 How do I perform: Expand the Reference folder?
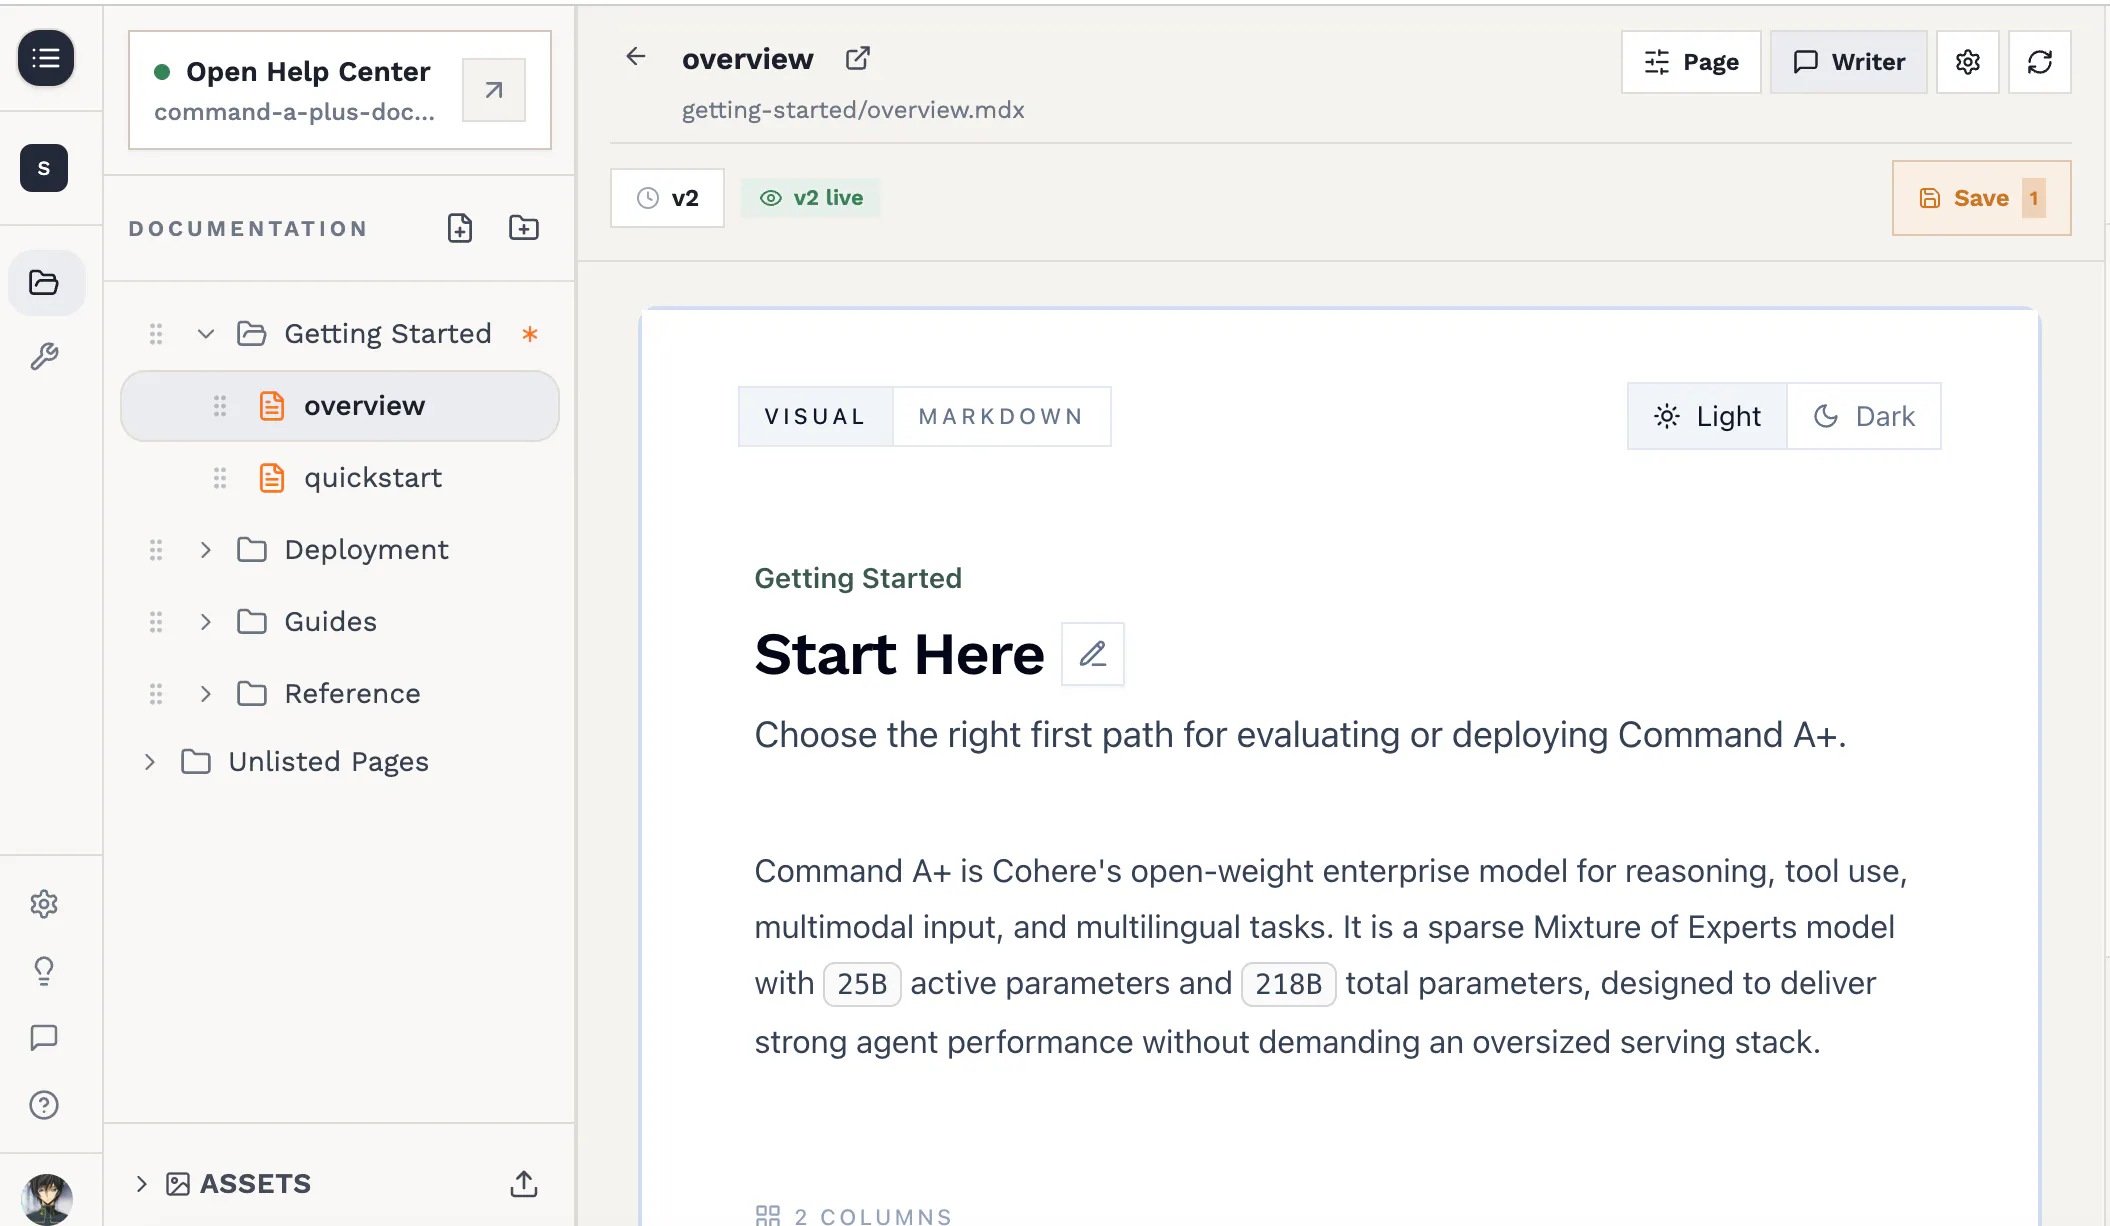click(x=206, y=694)
